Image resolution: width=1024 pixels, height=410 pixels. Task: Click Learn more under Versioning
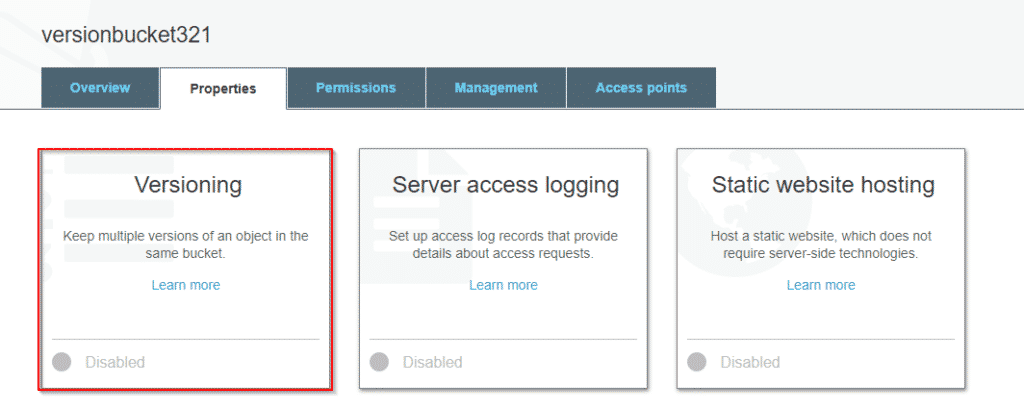pos(185,285)
